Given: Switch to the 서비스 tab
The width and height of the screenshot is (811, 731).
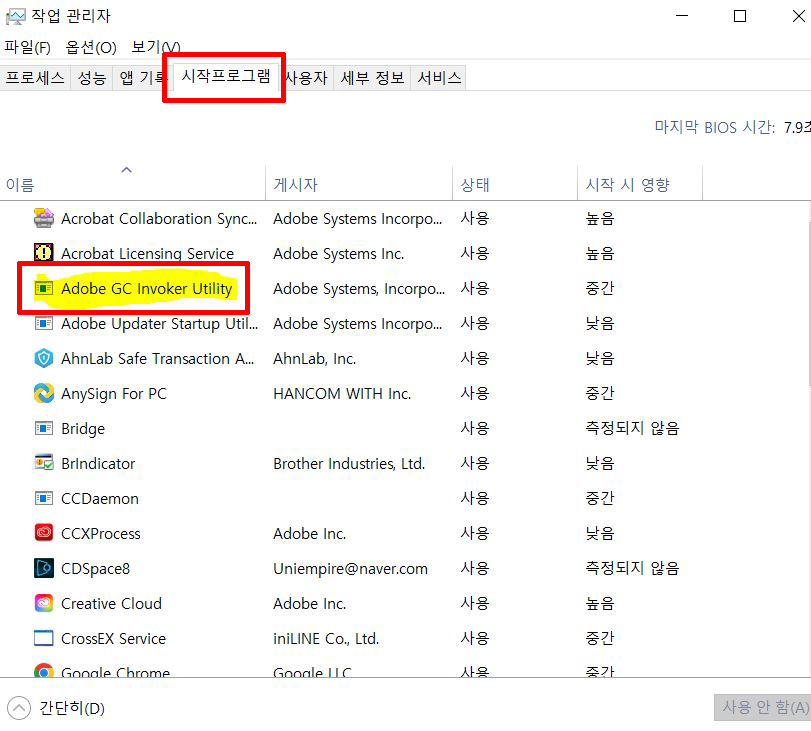Looking at the screenshot, I should 439,78.
